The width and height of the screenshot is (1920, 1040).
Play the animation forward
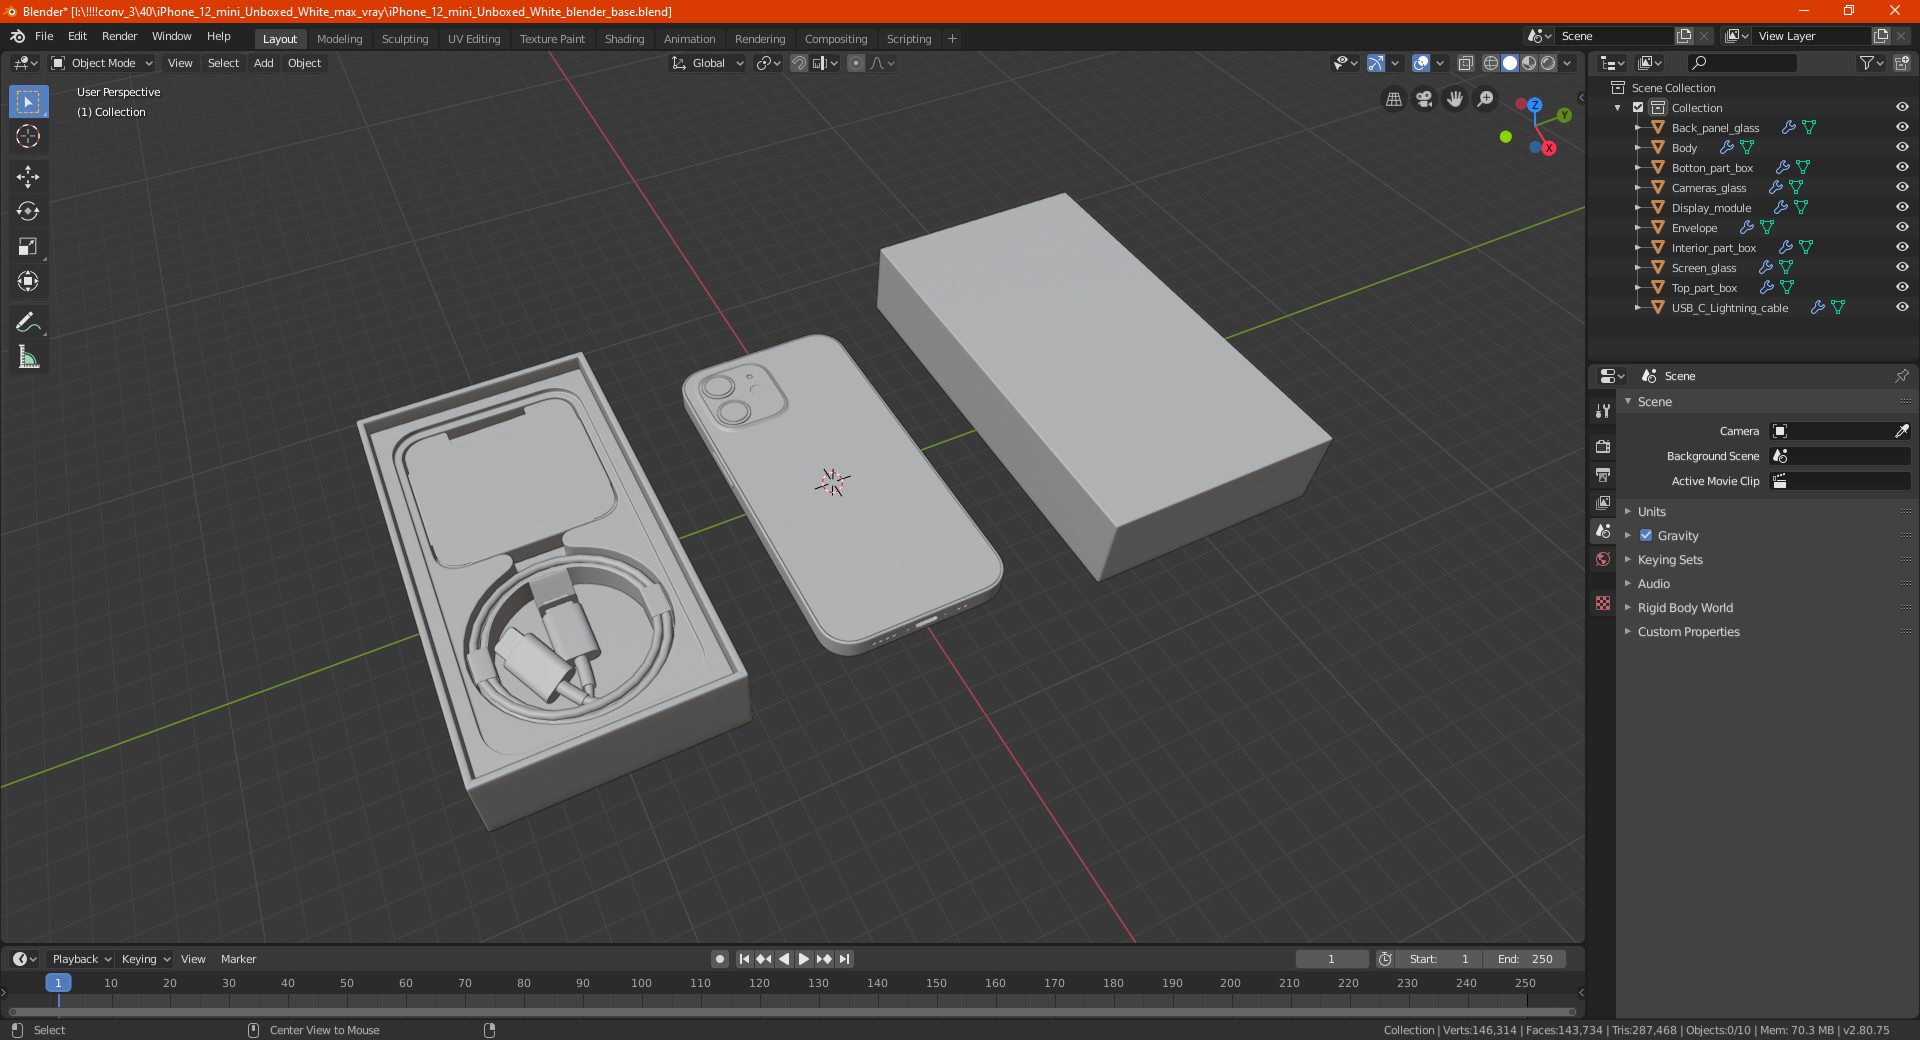click(804, 959)
